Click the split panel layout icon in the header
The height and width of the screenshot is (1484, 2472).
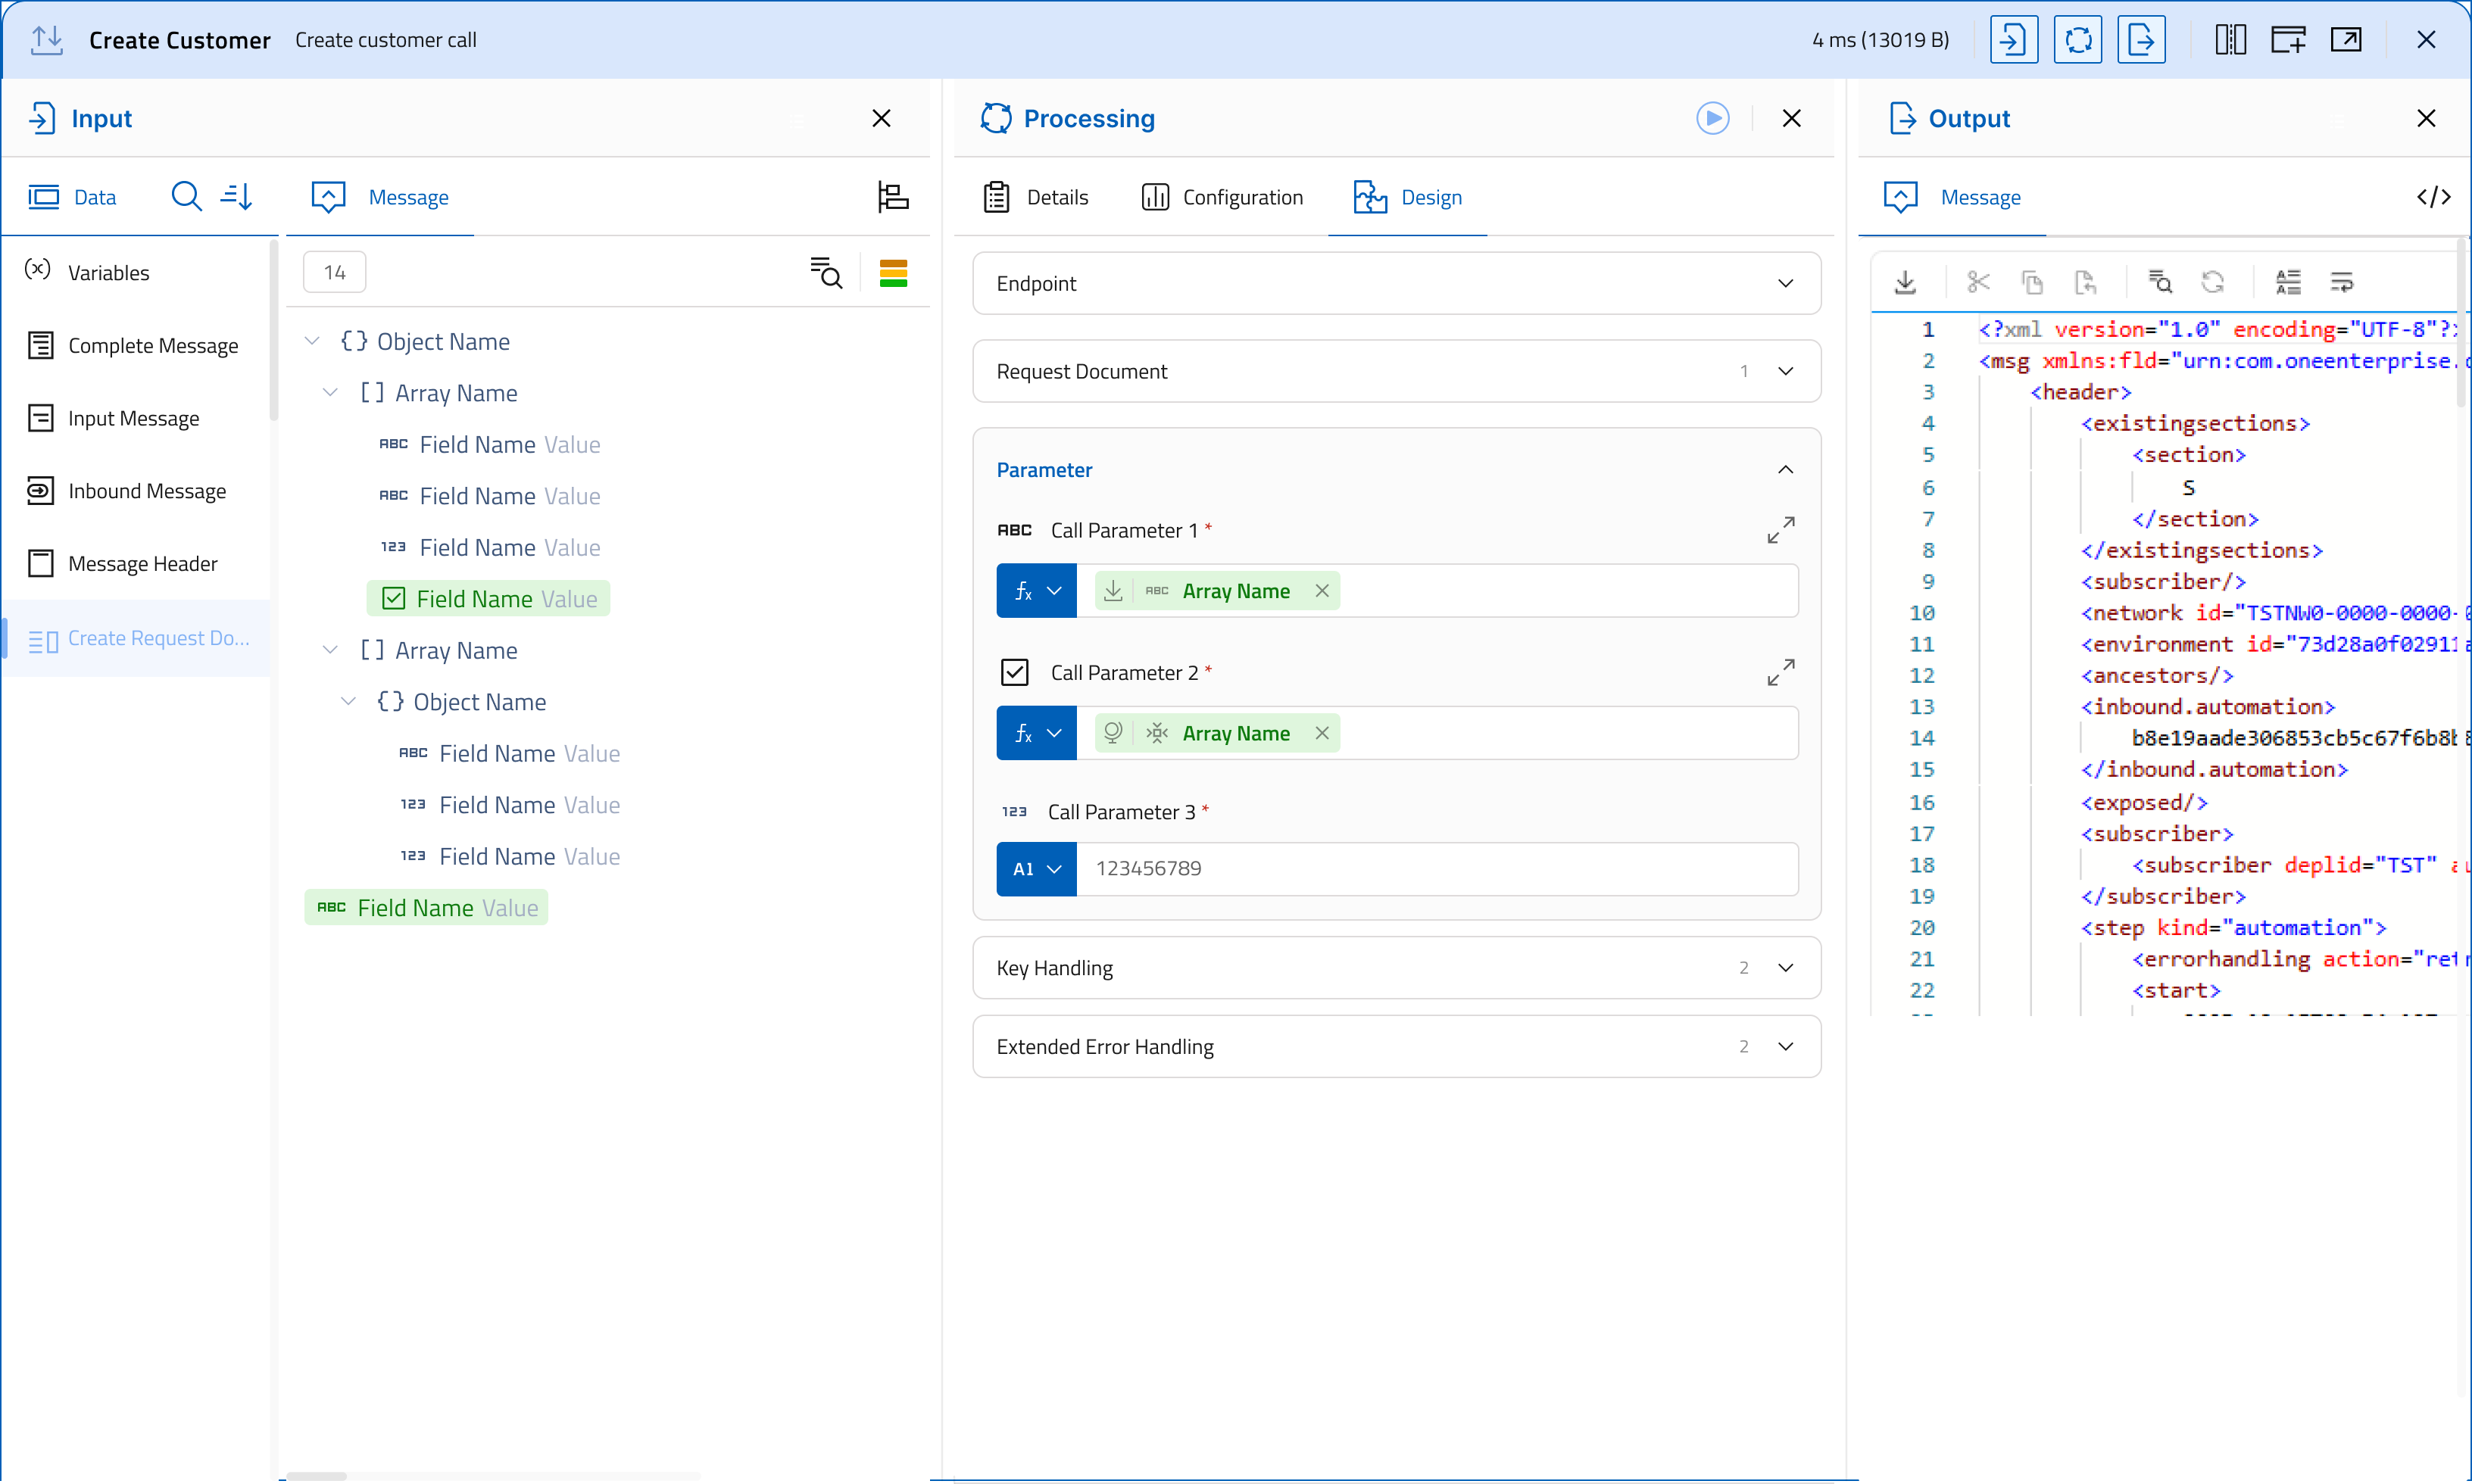(2230, 40)
